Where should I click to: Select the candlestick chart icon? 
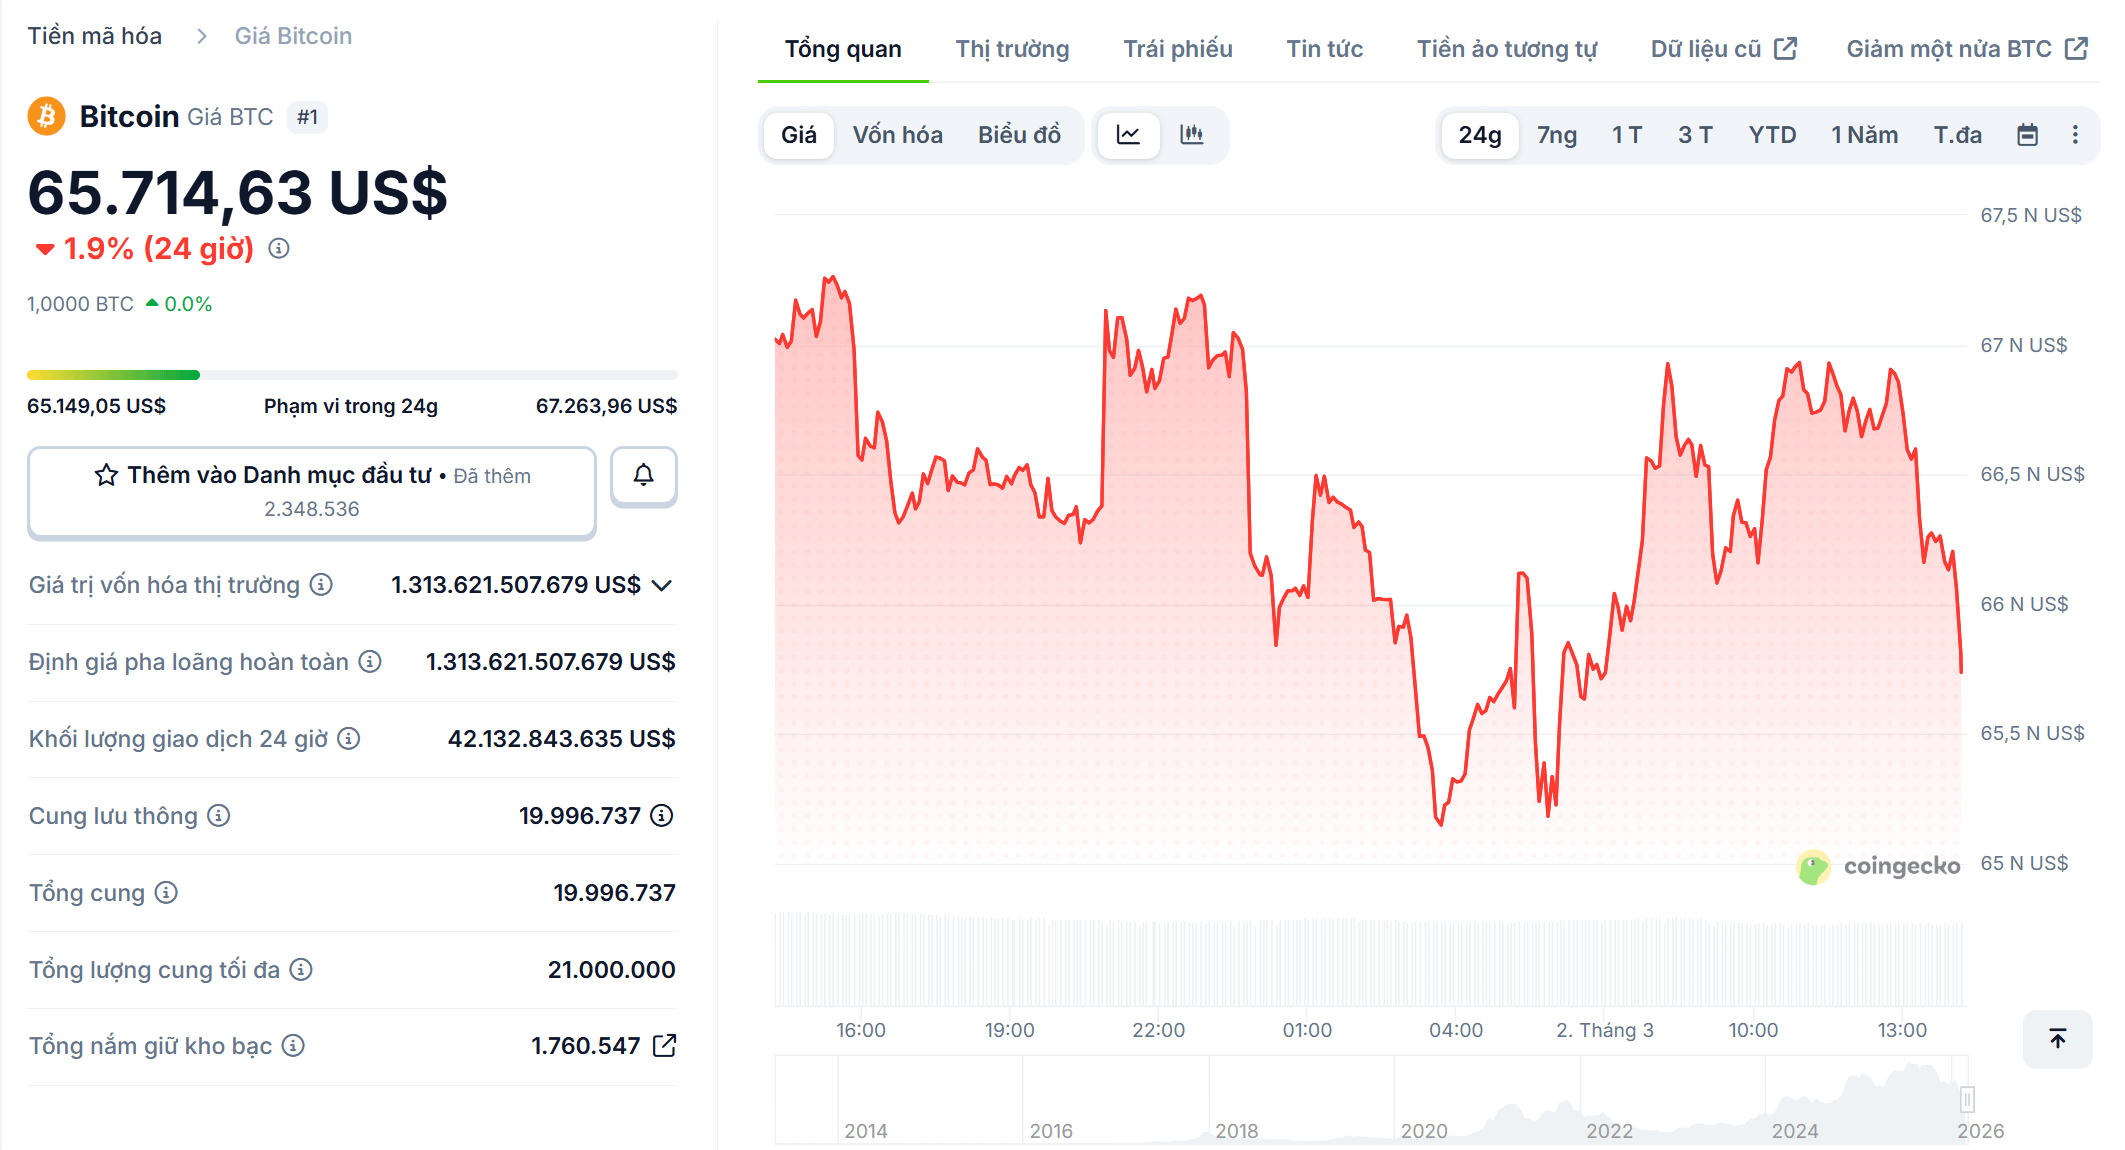[x=1192, y=135]
